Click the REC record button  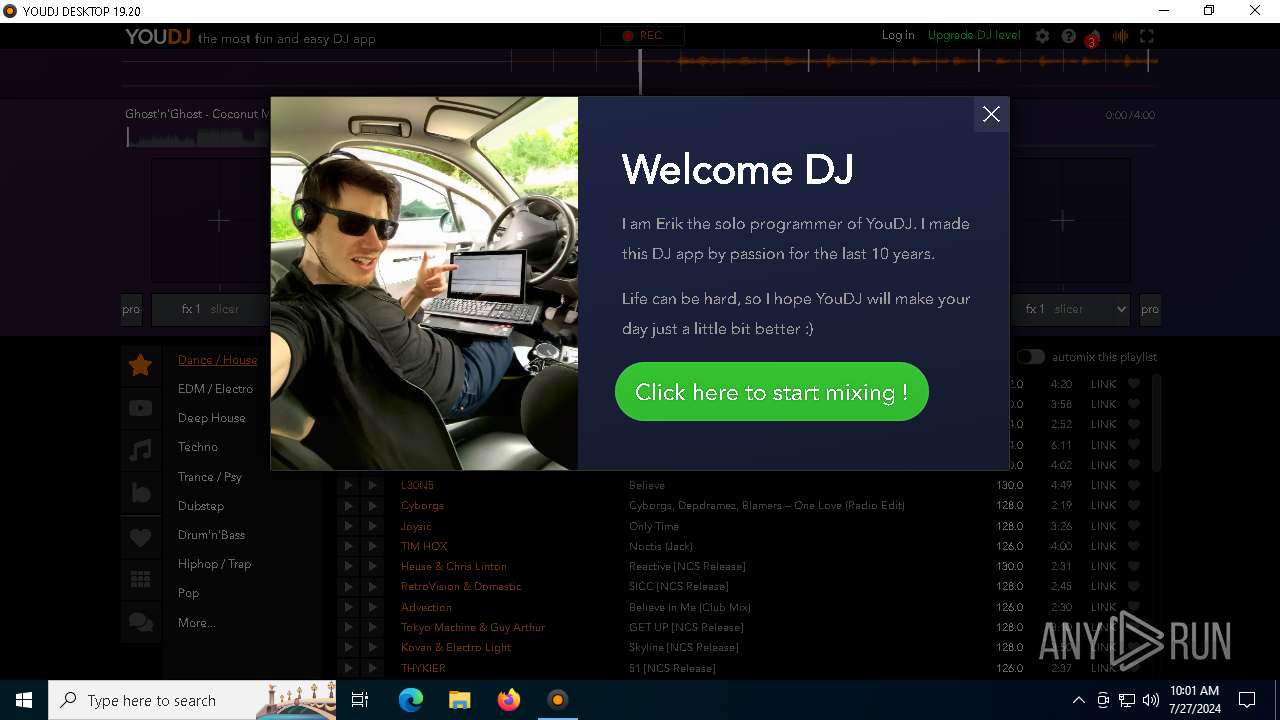pyautogui.click(x=641, y=36)
